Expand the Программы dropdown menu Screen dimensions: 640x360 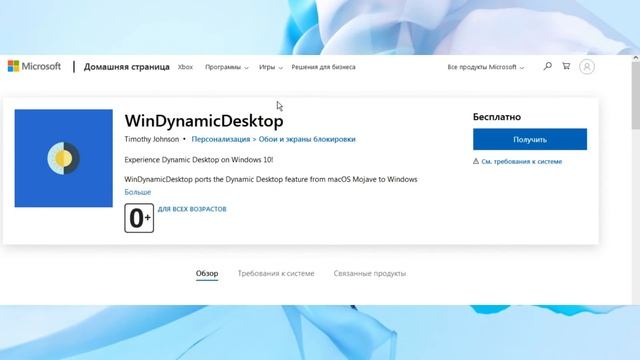tap(227, 67)
